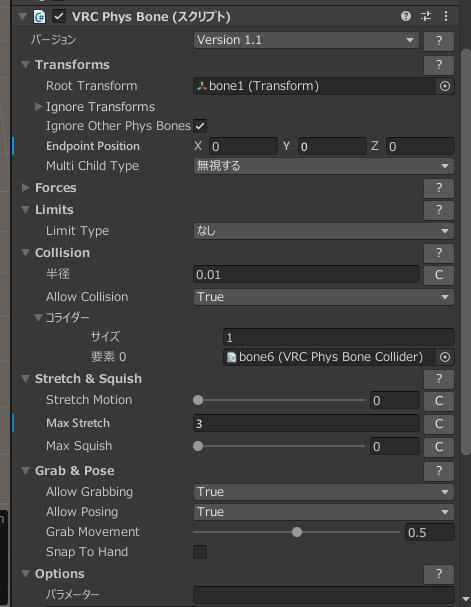
Task: Click curve C button for Stretch Motion
Action: click(x=439, y=401)
